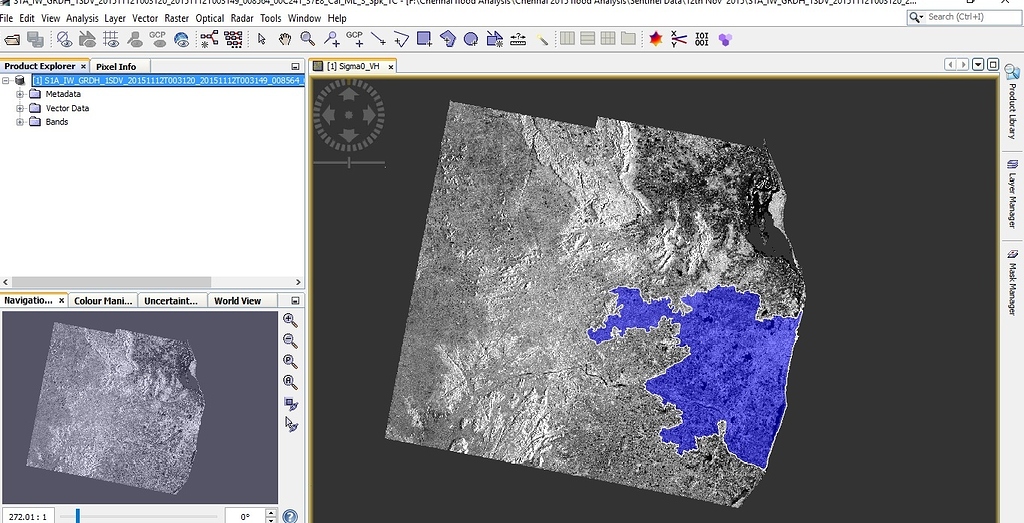Image resolution: width=1024 pixels, height=523 pixels.
Task: Click Zoom In icon in Navigation panel
Action: [x=290, y=320]
